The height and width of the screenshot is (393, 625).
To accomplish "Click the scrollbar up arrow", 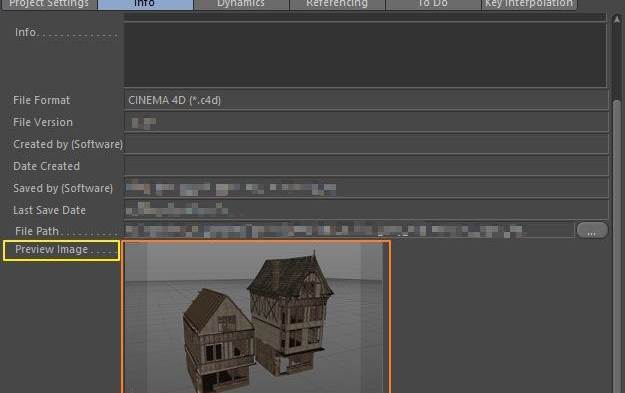I will (x=617, y=19).
